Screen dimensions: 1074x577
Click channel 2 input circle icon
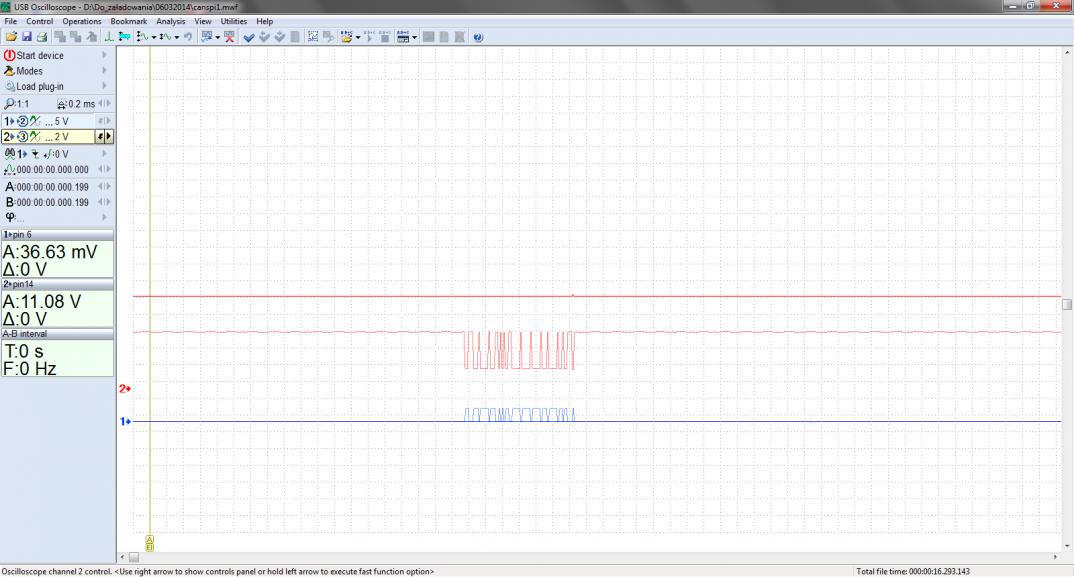[22, 137]
